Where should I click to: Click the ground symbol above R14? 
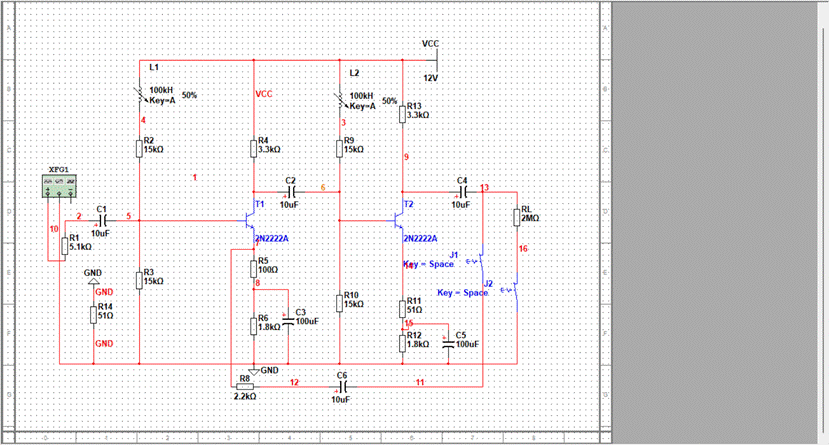(x=94, y=282)
